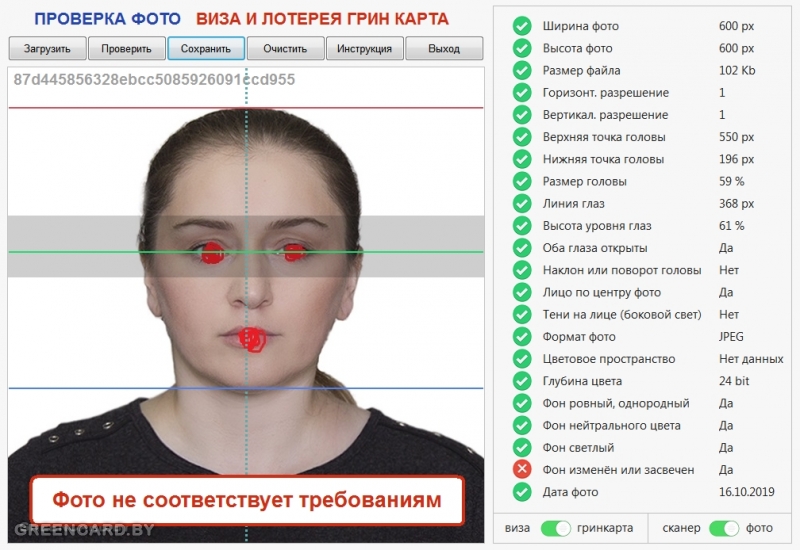Save the photo with Сохранить button
Screen dimensions: 800x550
pyautogui.click(x=206, y=48)
